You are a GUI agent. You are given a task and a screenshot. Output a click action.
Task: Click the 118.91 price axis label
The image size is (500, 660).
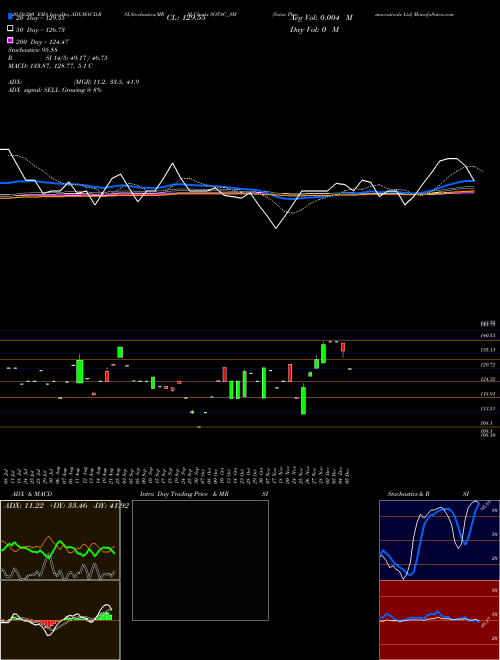488,394
